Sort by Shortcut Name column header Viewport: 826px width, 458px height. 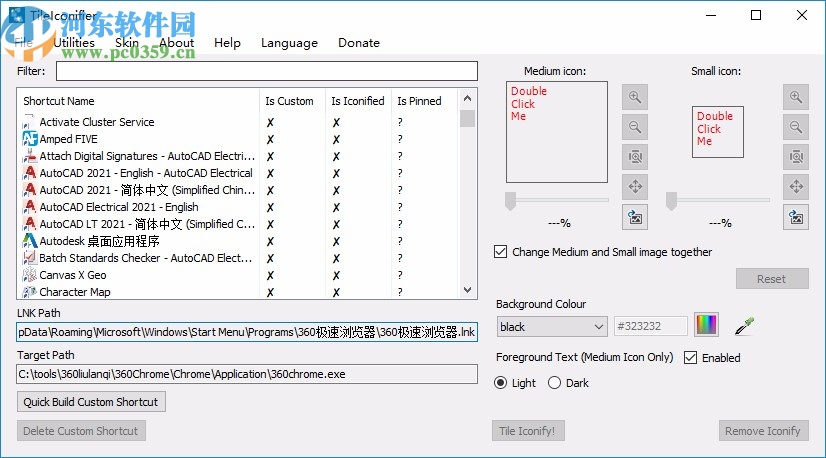pos(139,101)
